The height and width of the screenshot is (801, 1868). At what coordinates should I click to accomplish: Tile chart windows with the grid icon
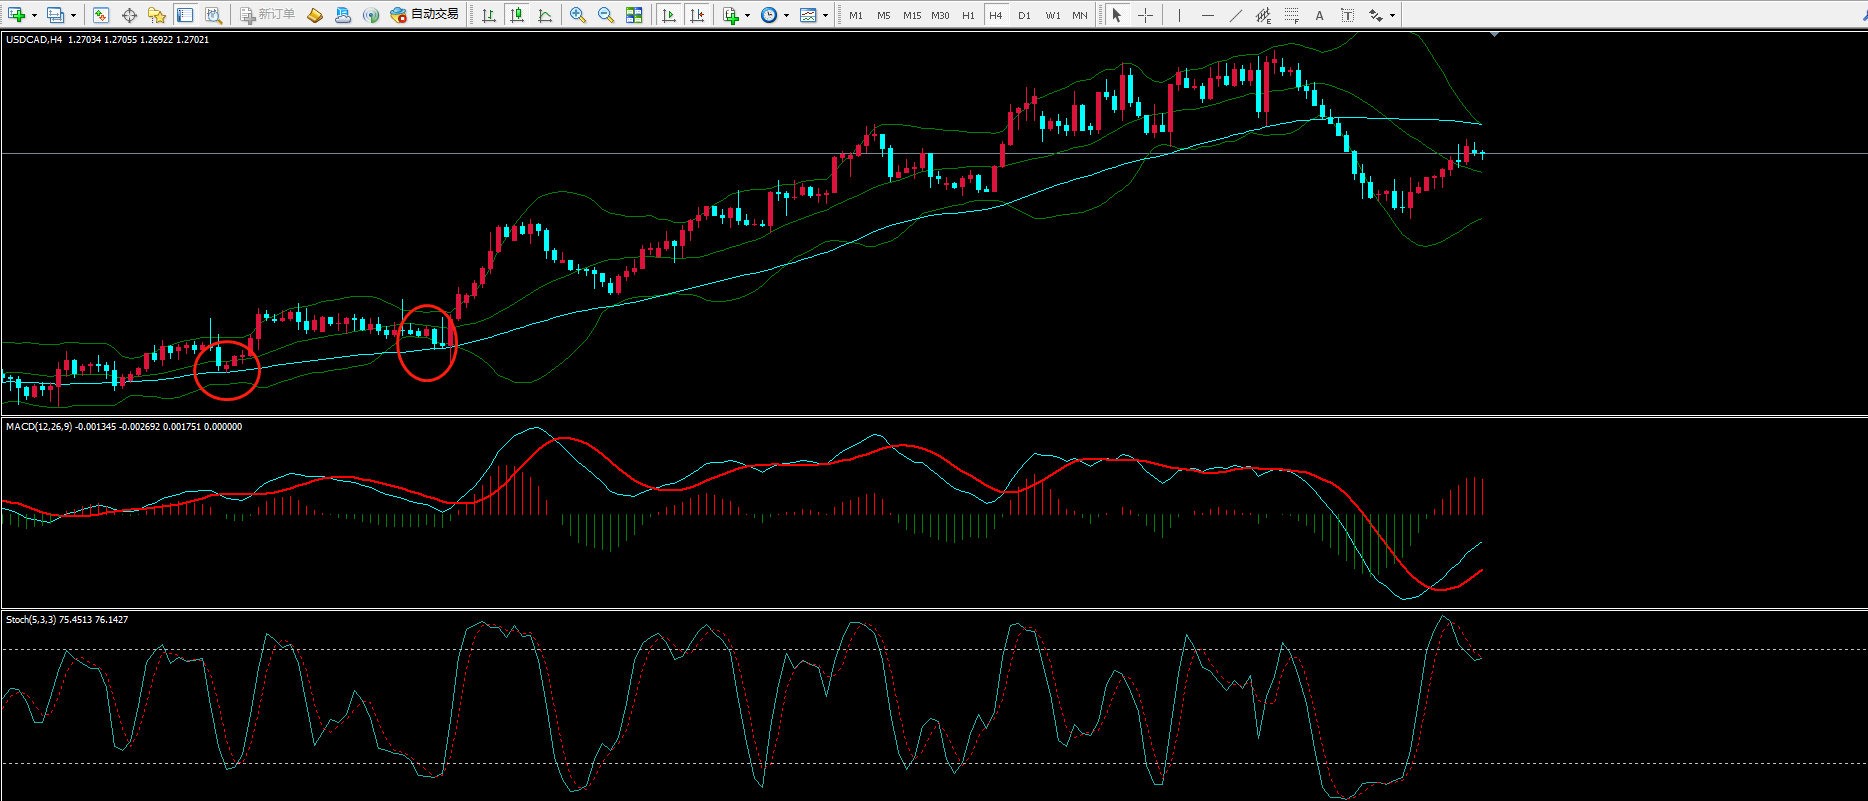[634, 15]
